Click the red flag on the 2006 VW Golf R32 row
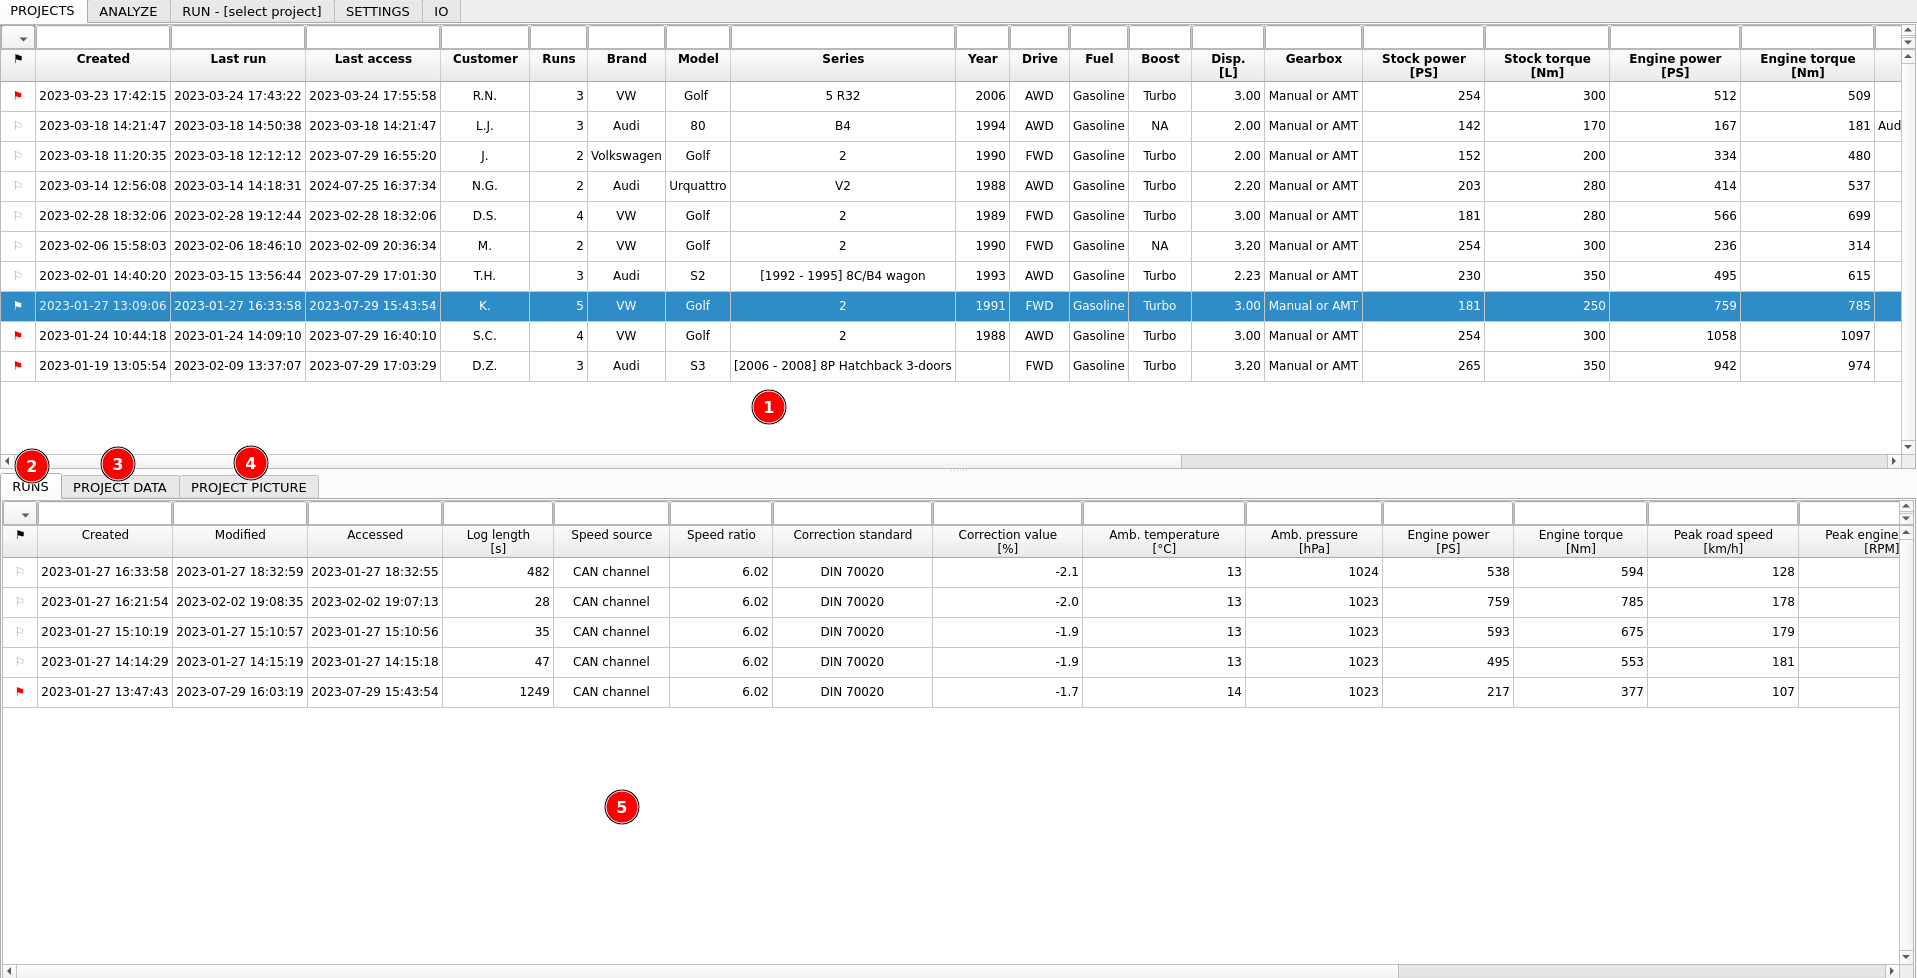Image resolution: width=1917 pixels, height=978 pixels. pyautogui.click(x=19, y=96)
